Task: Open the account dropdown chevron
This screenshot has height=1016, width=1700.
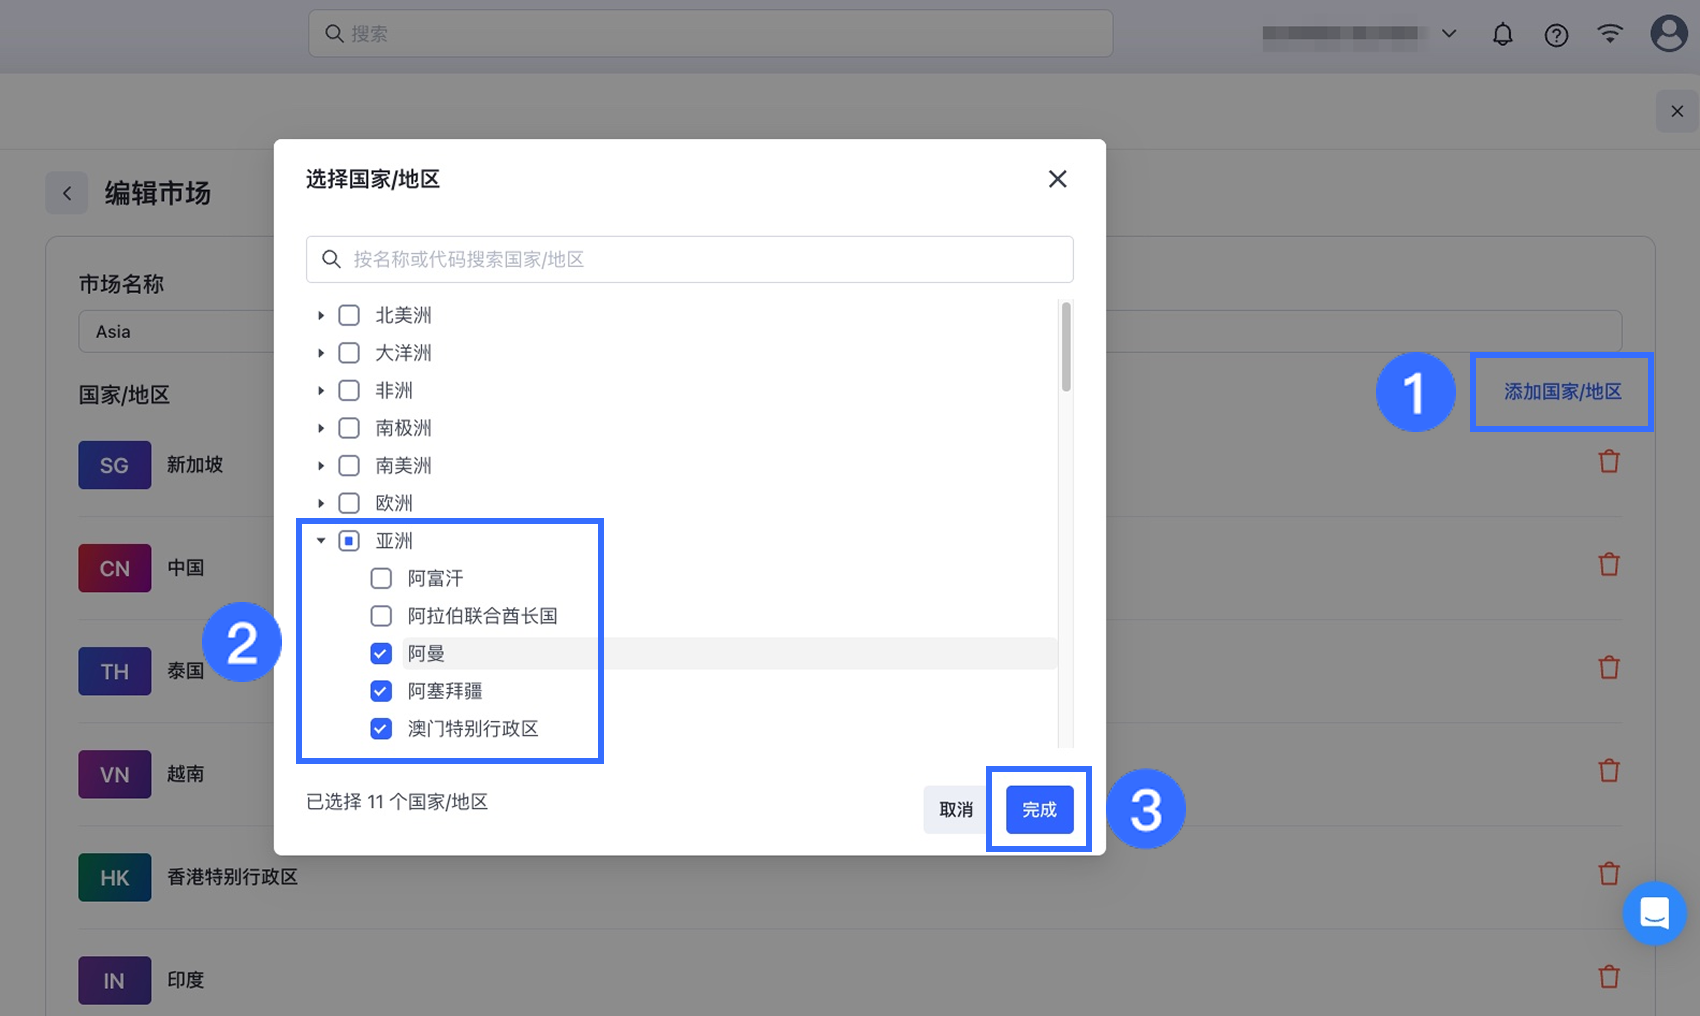Action: point(1449,34)
